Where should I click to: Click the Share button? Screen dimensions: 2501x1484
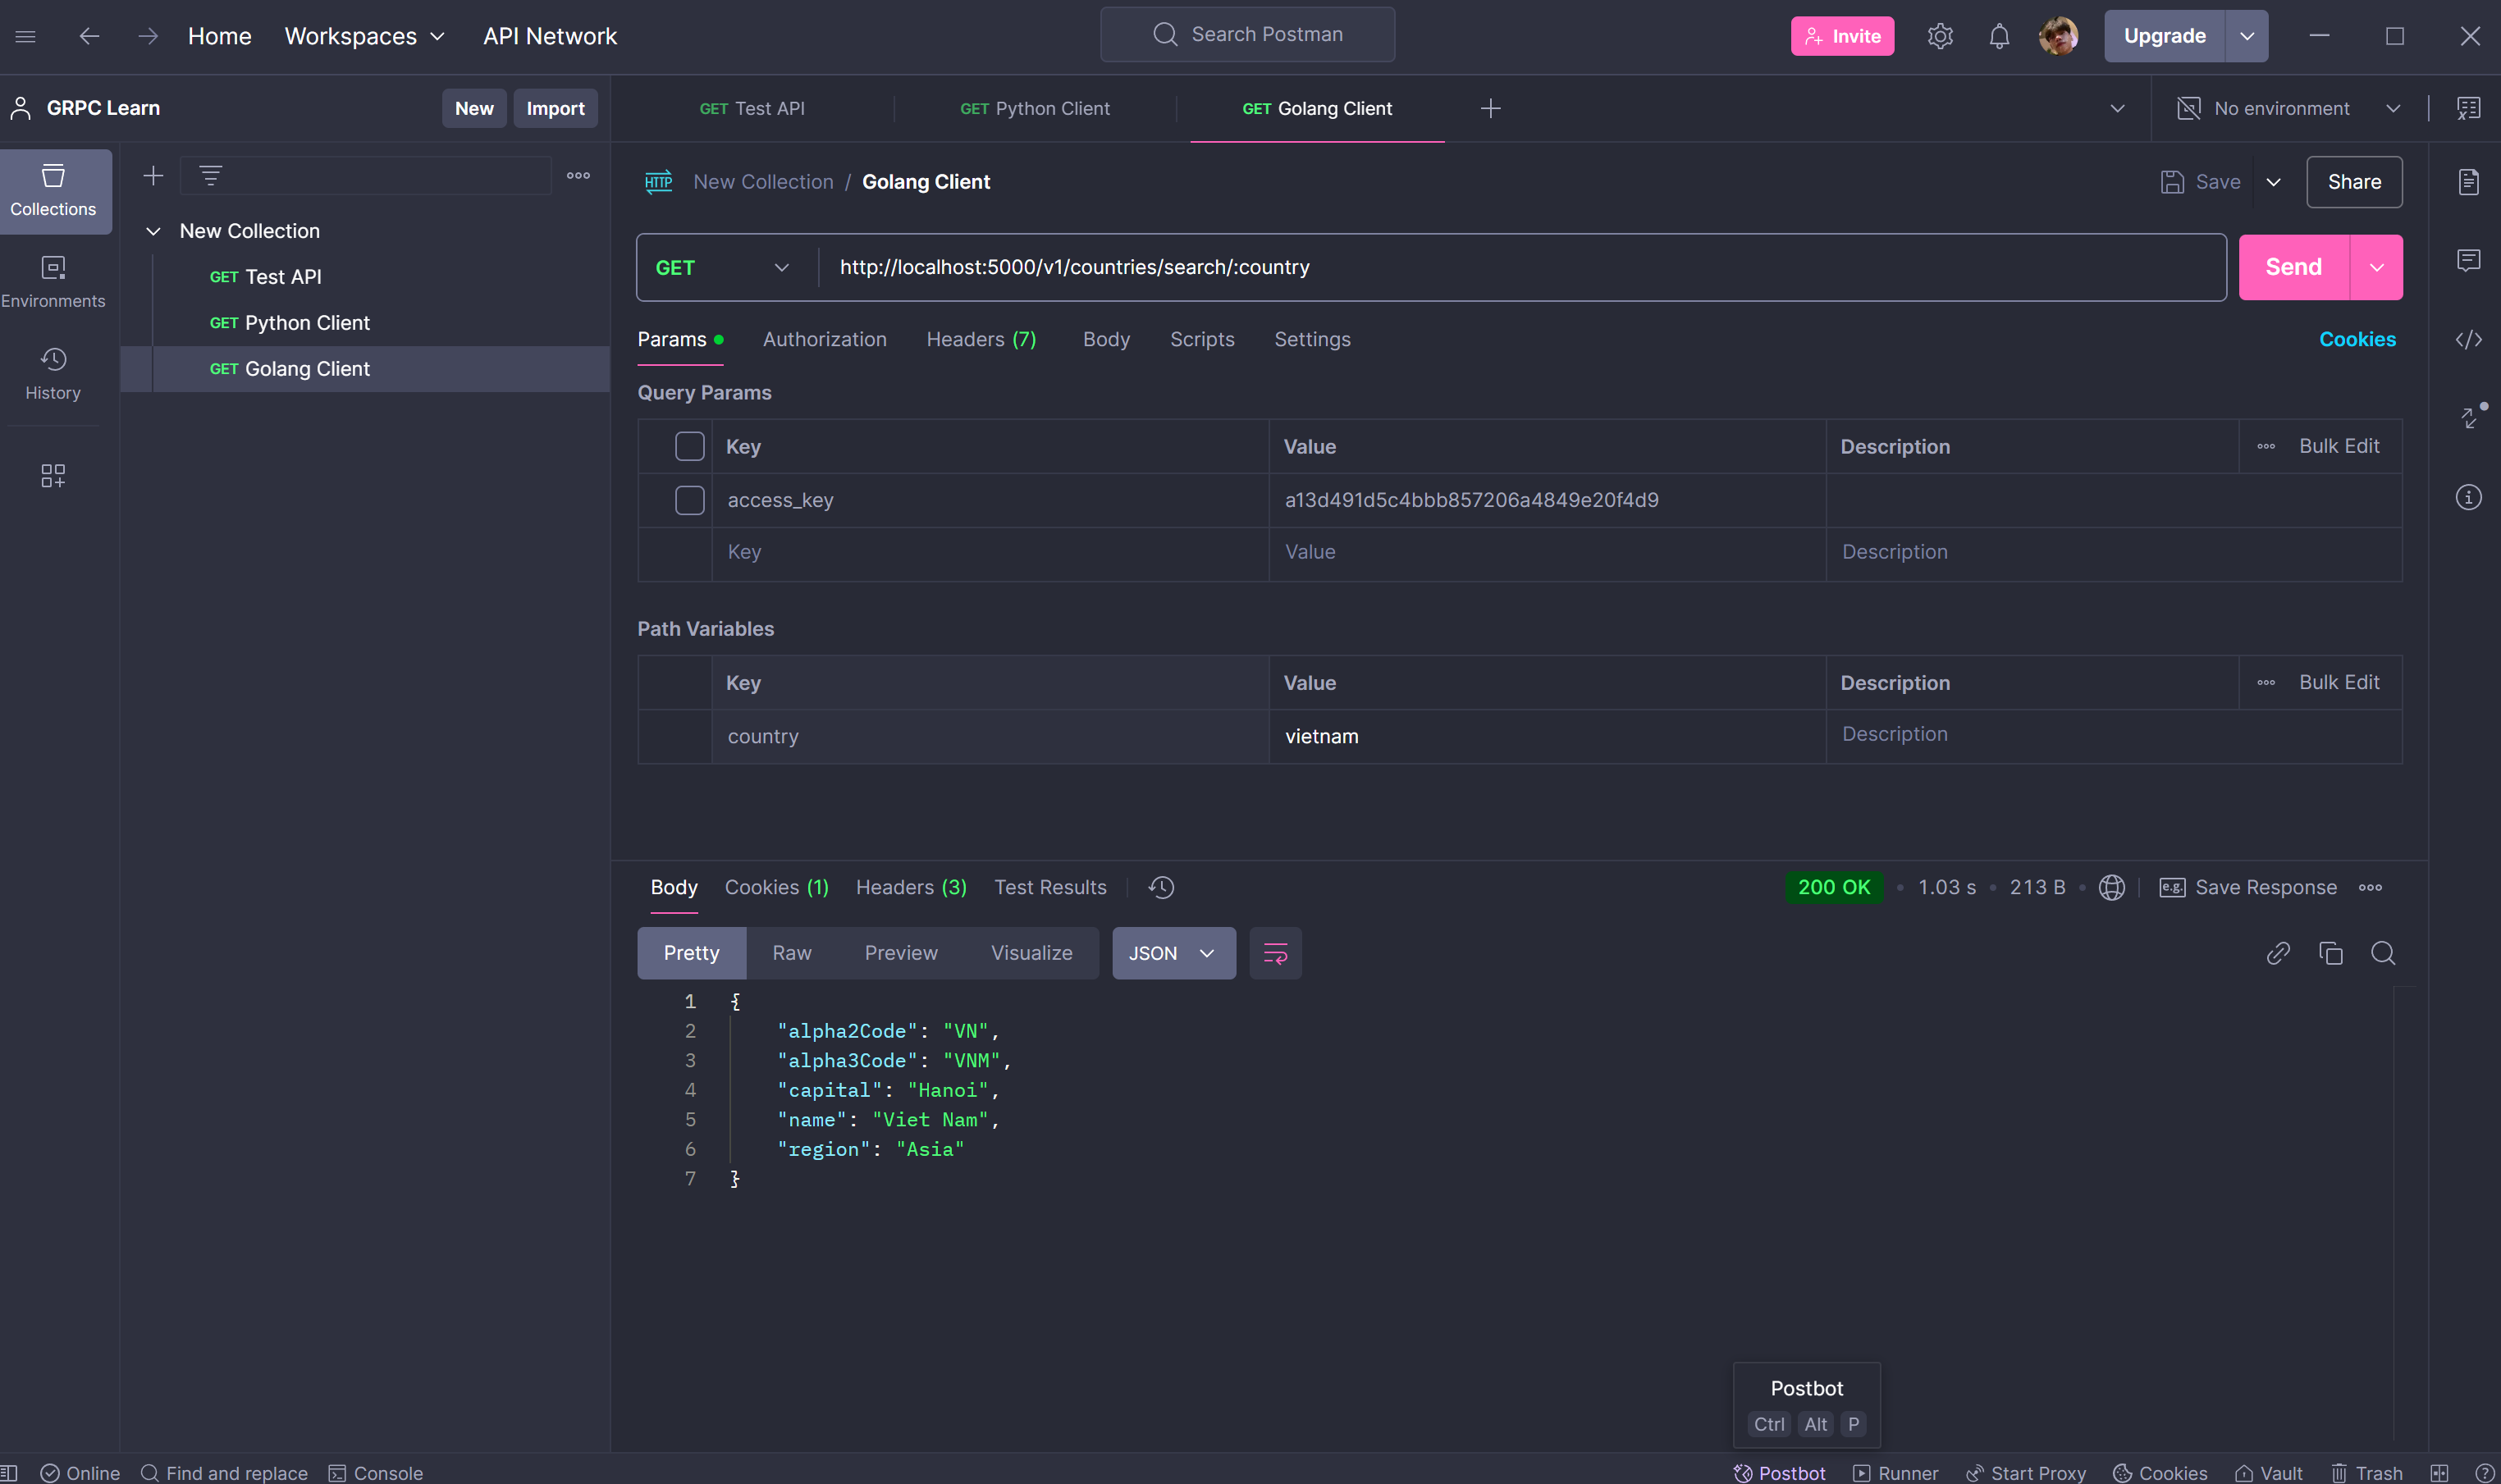tap(2354, 182)
